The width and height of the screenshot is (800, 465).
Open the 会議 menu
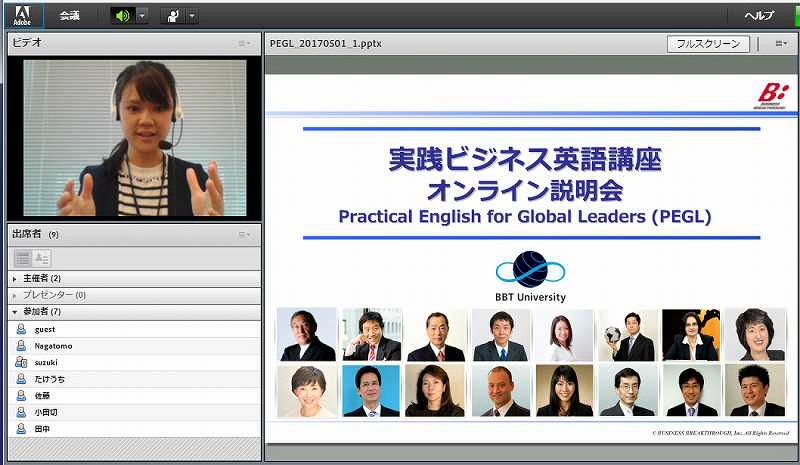[x=69, y=15]
